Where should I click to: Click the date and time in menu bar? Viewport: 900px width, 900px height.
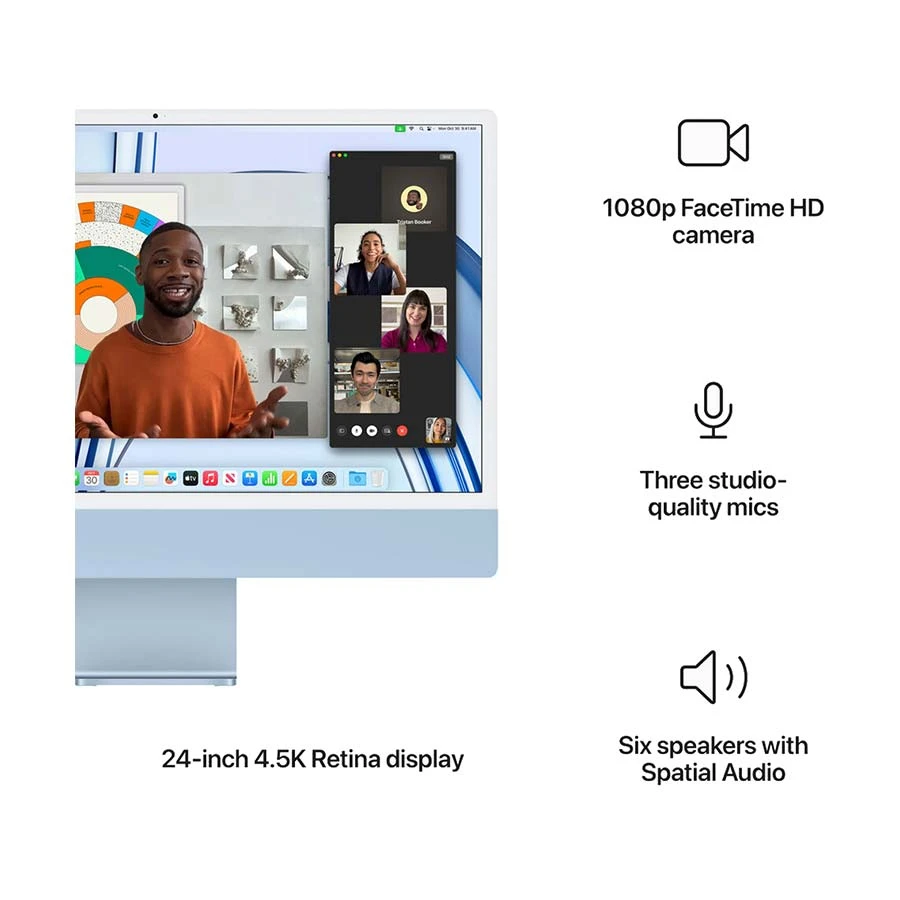tap(457, 129)
